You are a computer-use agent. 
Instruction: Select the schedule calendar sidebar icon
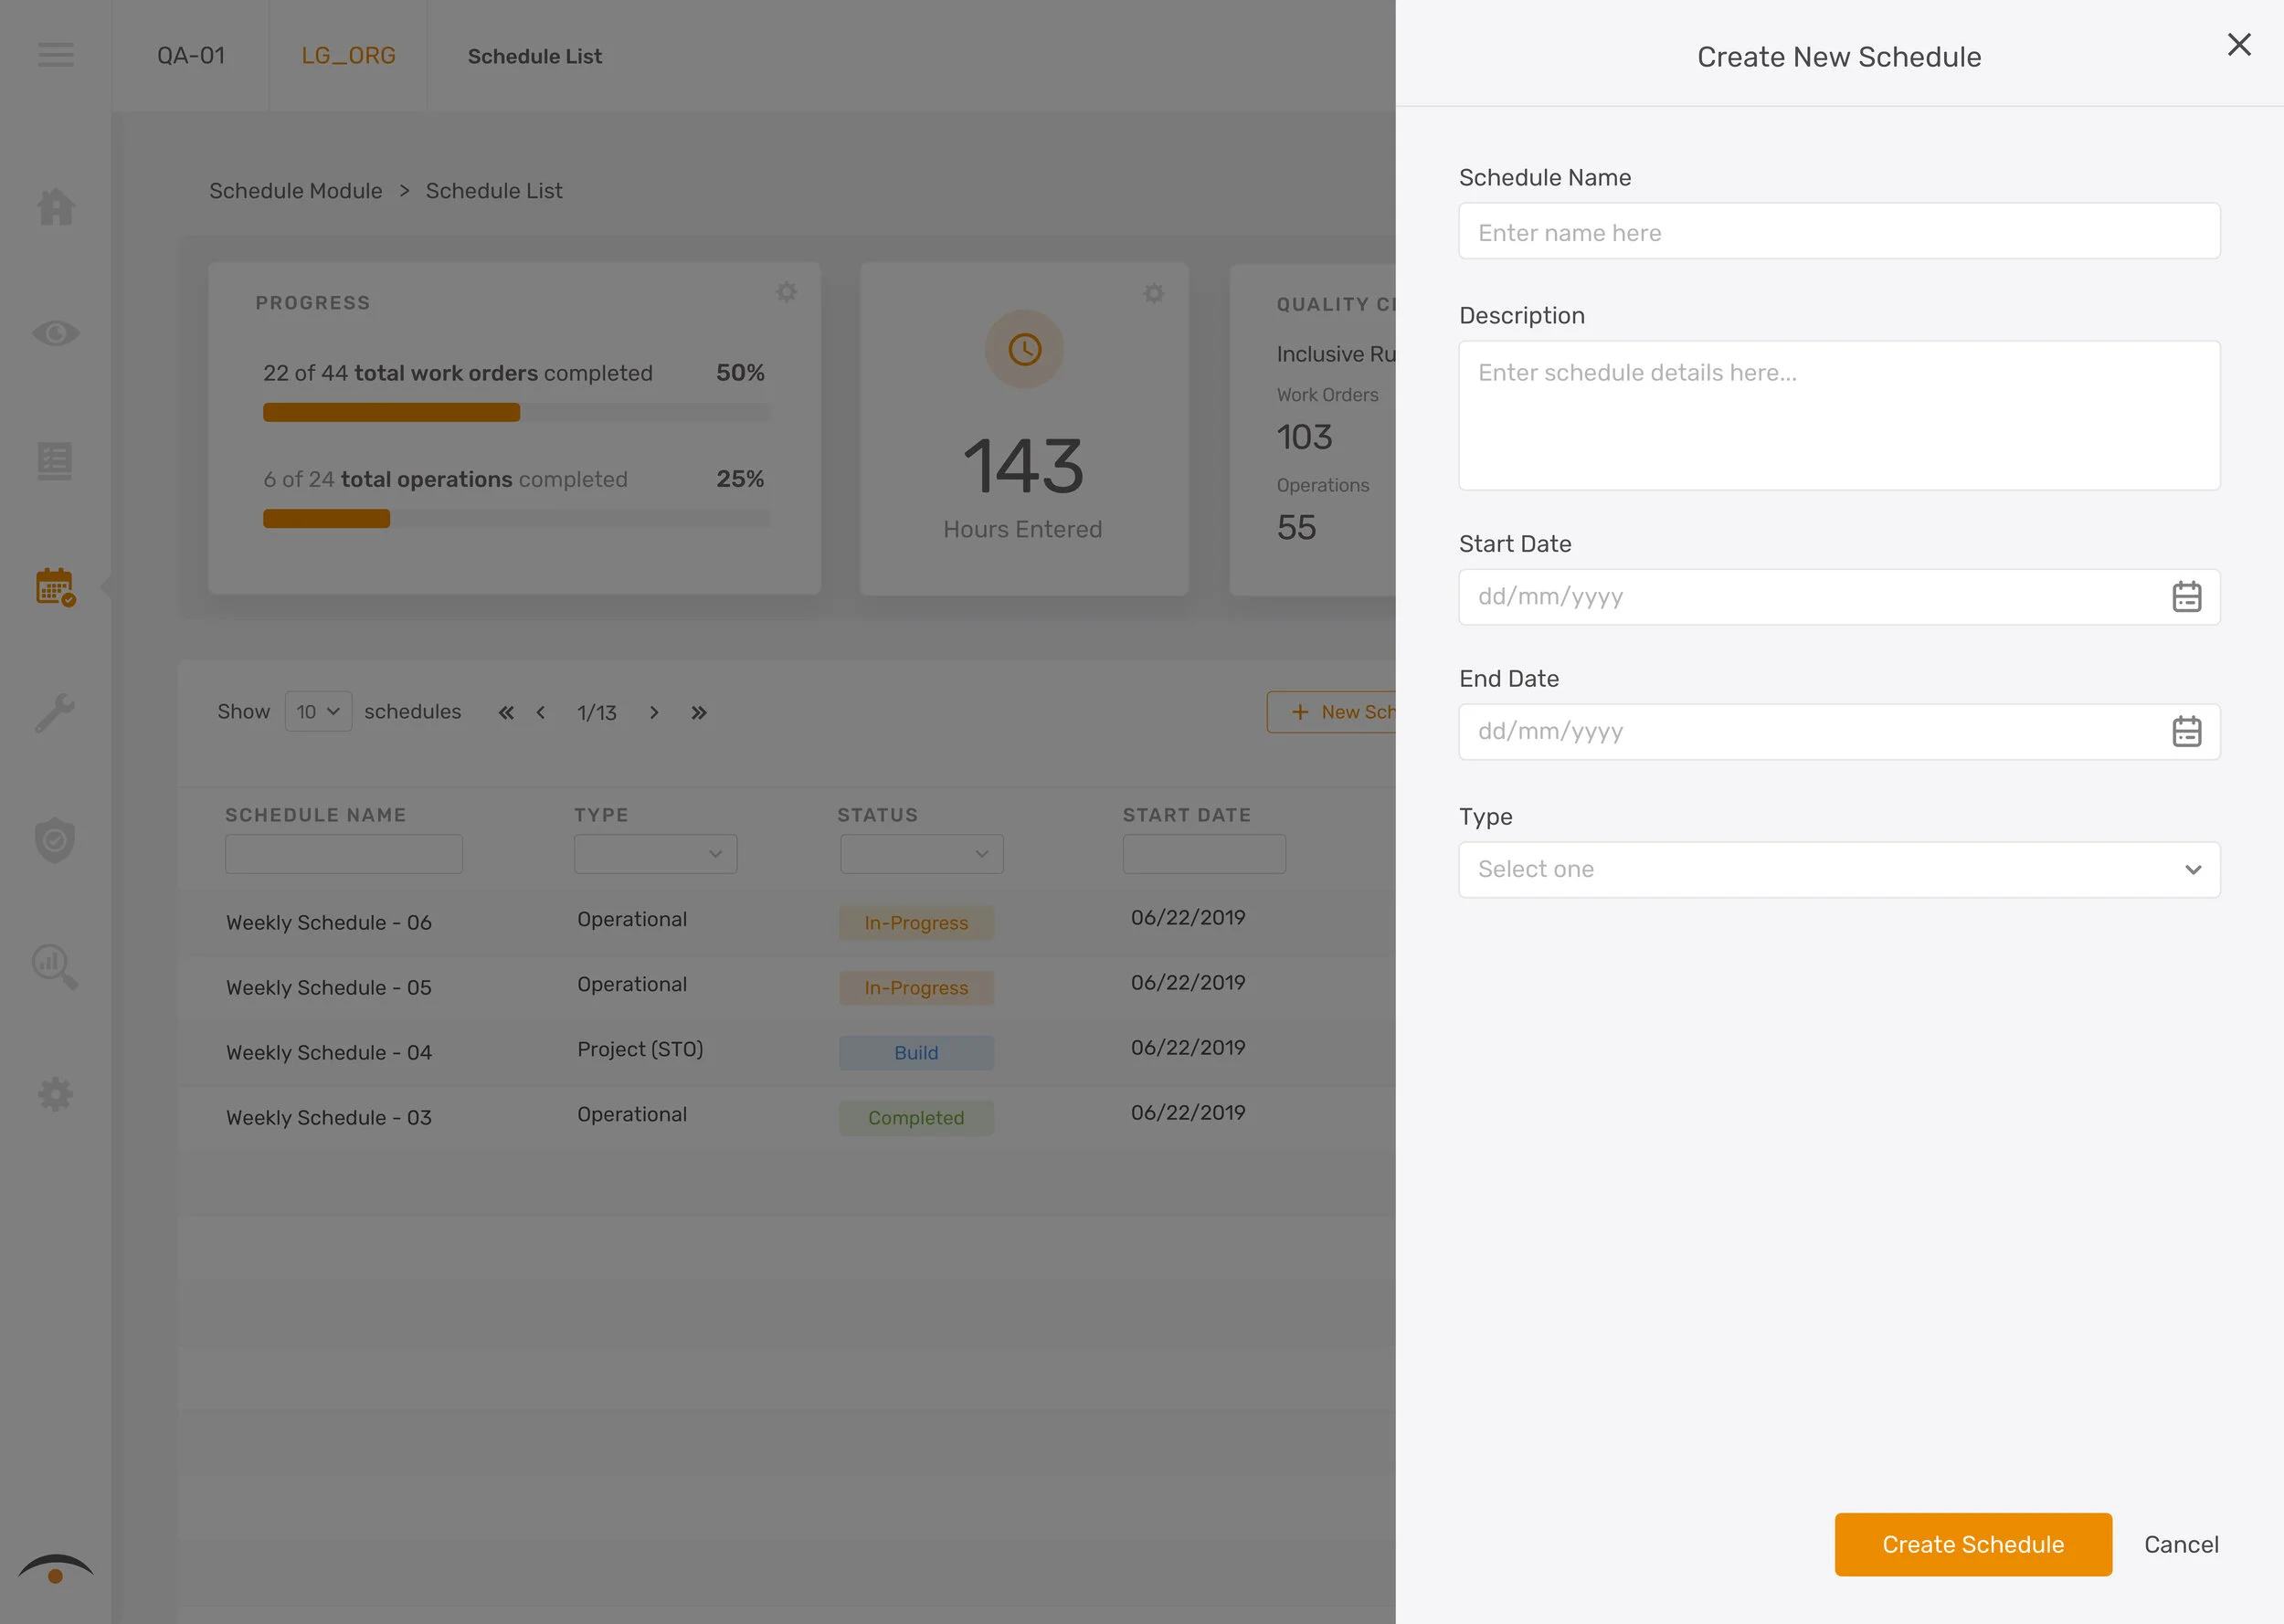point(56,587)
